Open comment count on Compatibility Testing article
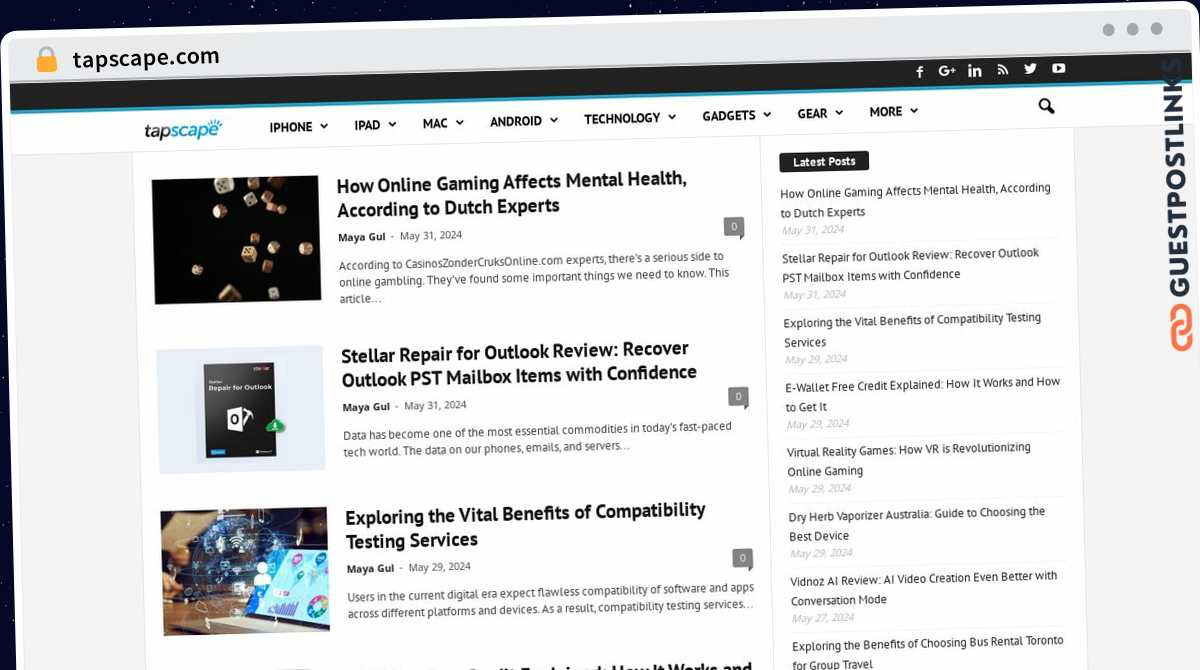Screen dimensions: 1200x670 742,558
